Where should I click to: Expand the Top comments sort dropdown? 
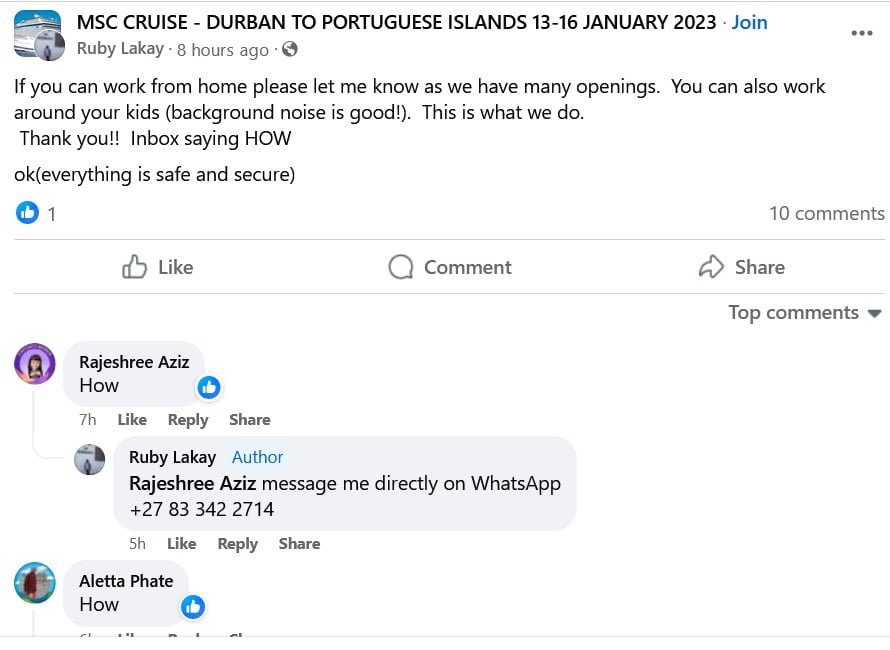(x=805, y=313)
